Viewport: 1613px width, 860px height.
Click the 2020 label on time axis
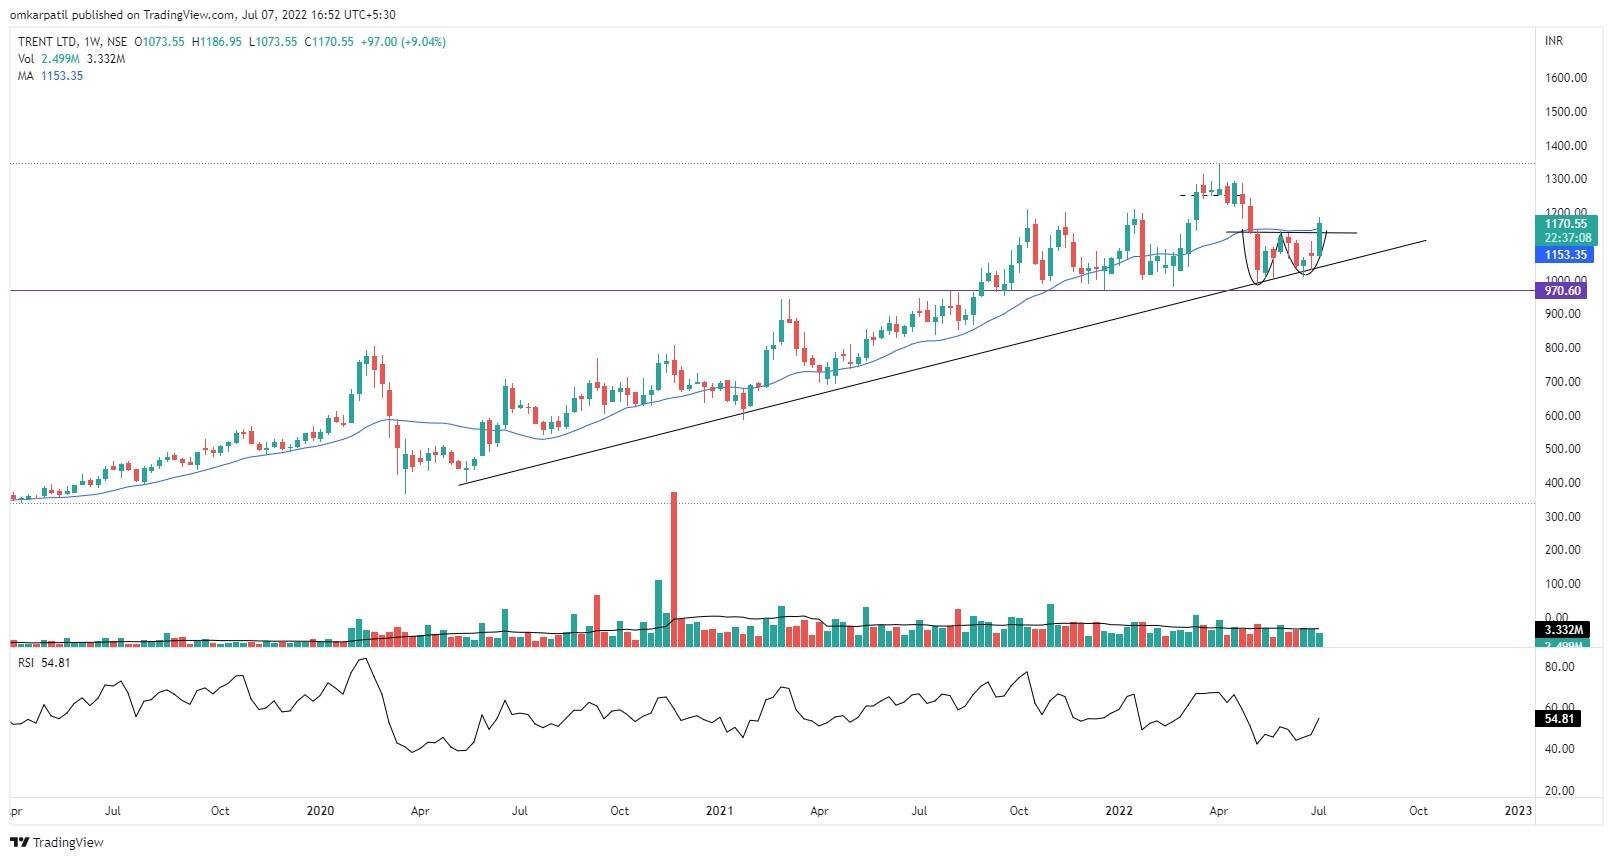(x=320, y=811)
